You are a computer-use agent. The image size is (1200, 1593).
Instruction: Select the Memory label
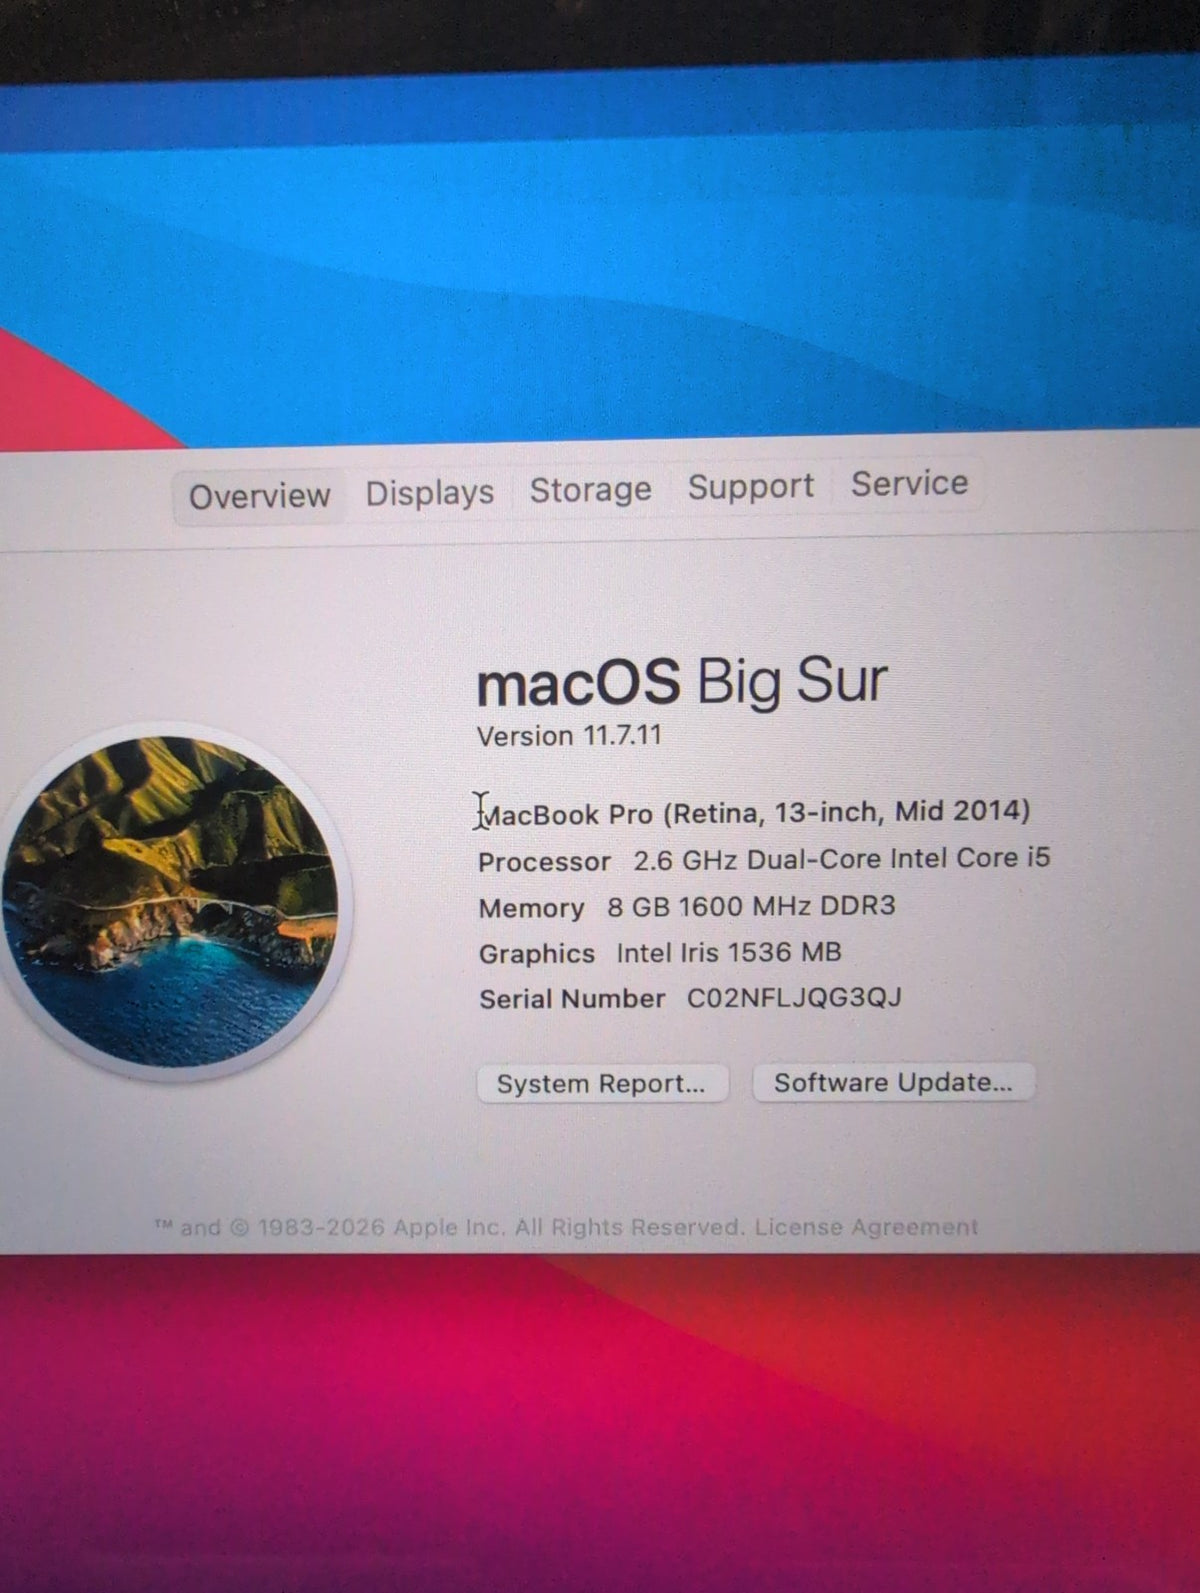(x=531, y=909)
